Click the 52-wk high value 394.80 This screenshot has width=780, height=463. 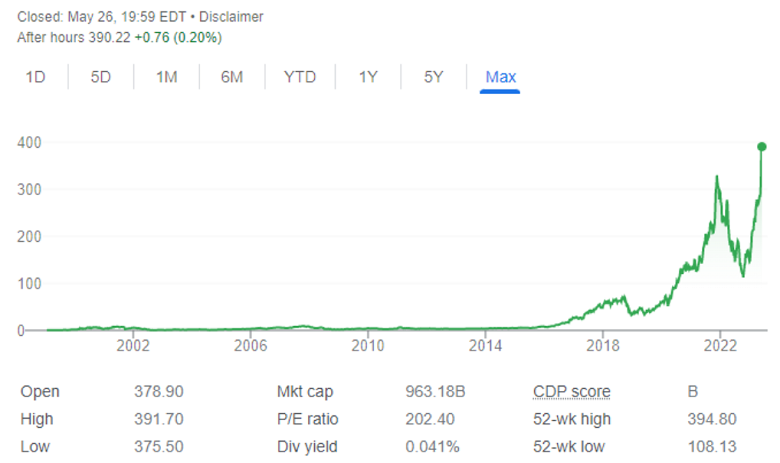pos(701,419)
